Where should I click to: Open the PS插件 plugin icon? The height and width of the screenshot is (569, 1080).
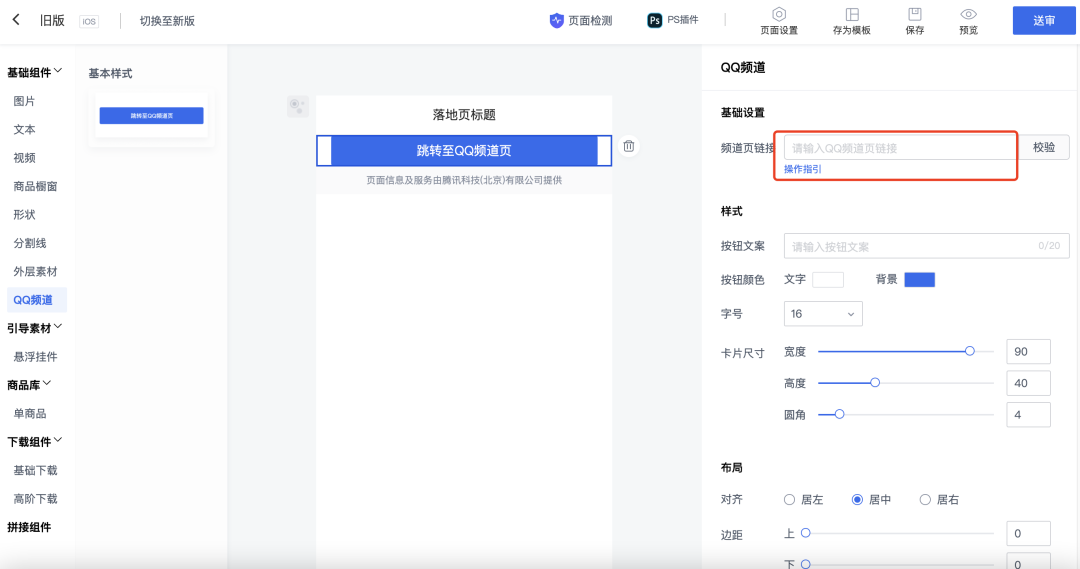(655, 20)
